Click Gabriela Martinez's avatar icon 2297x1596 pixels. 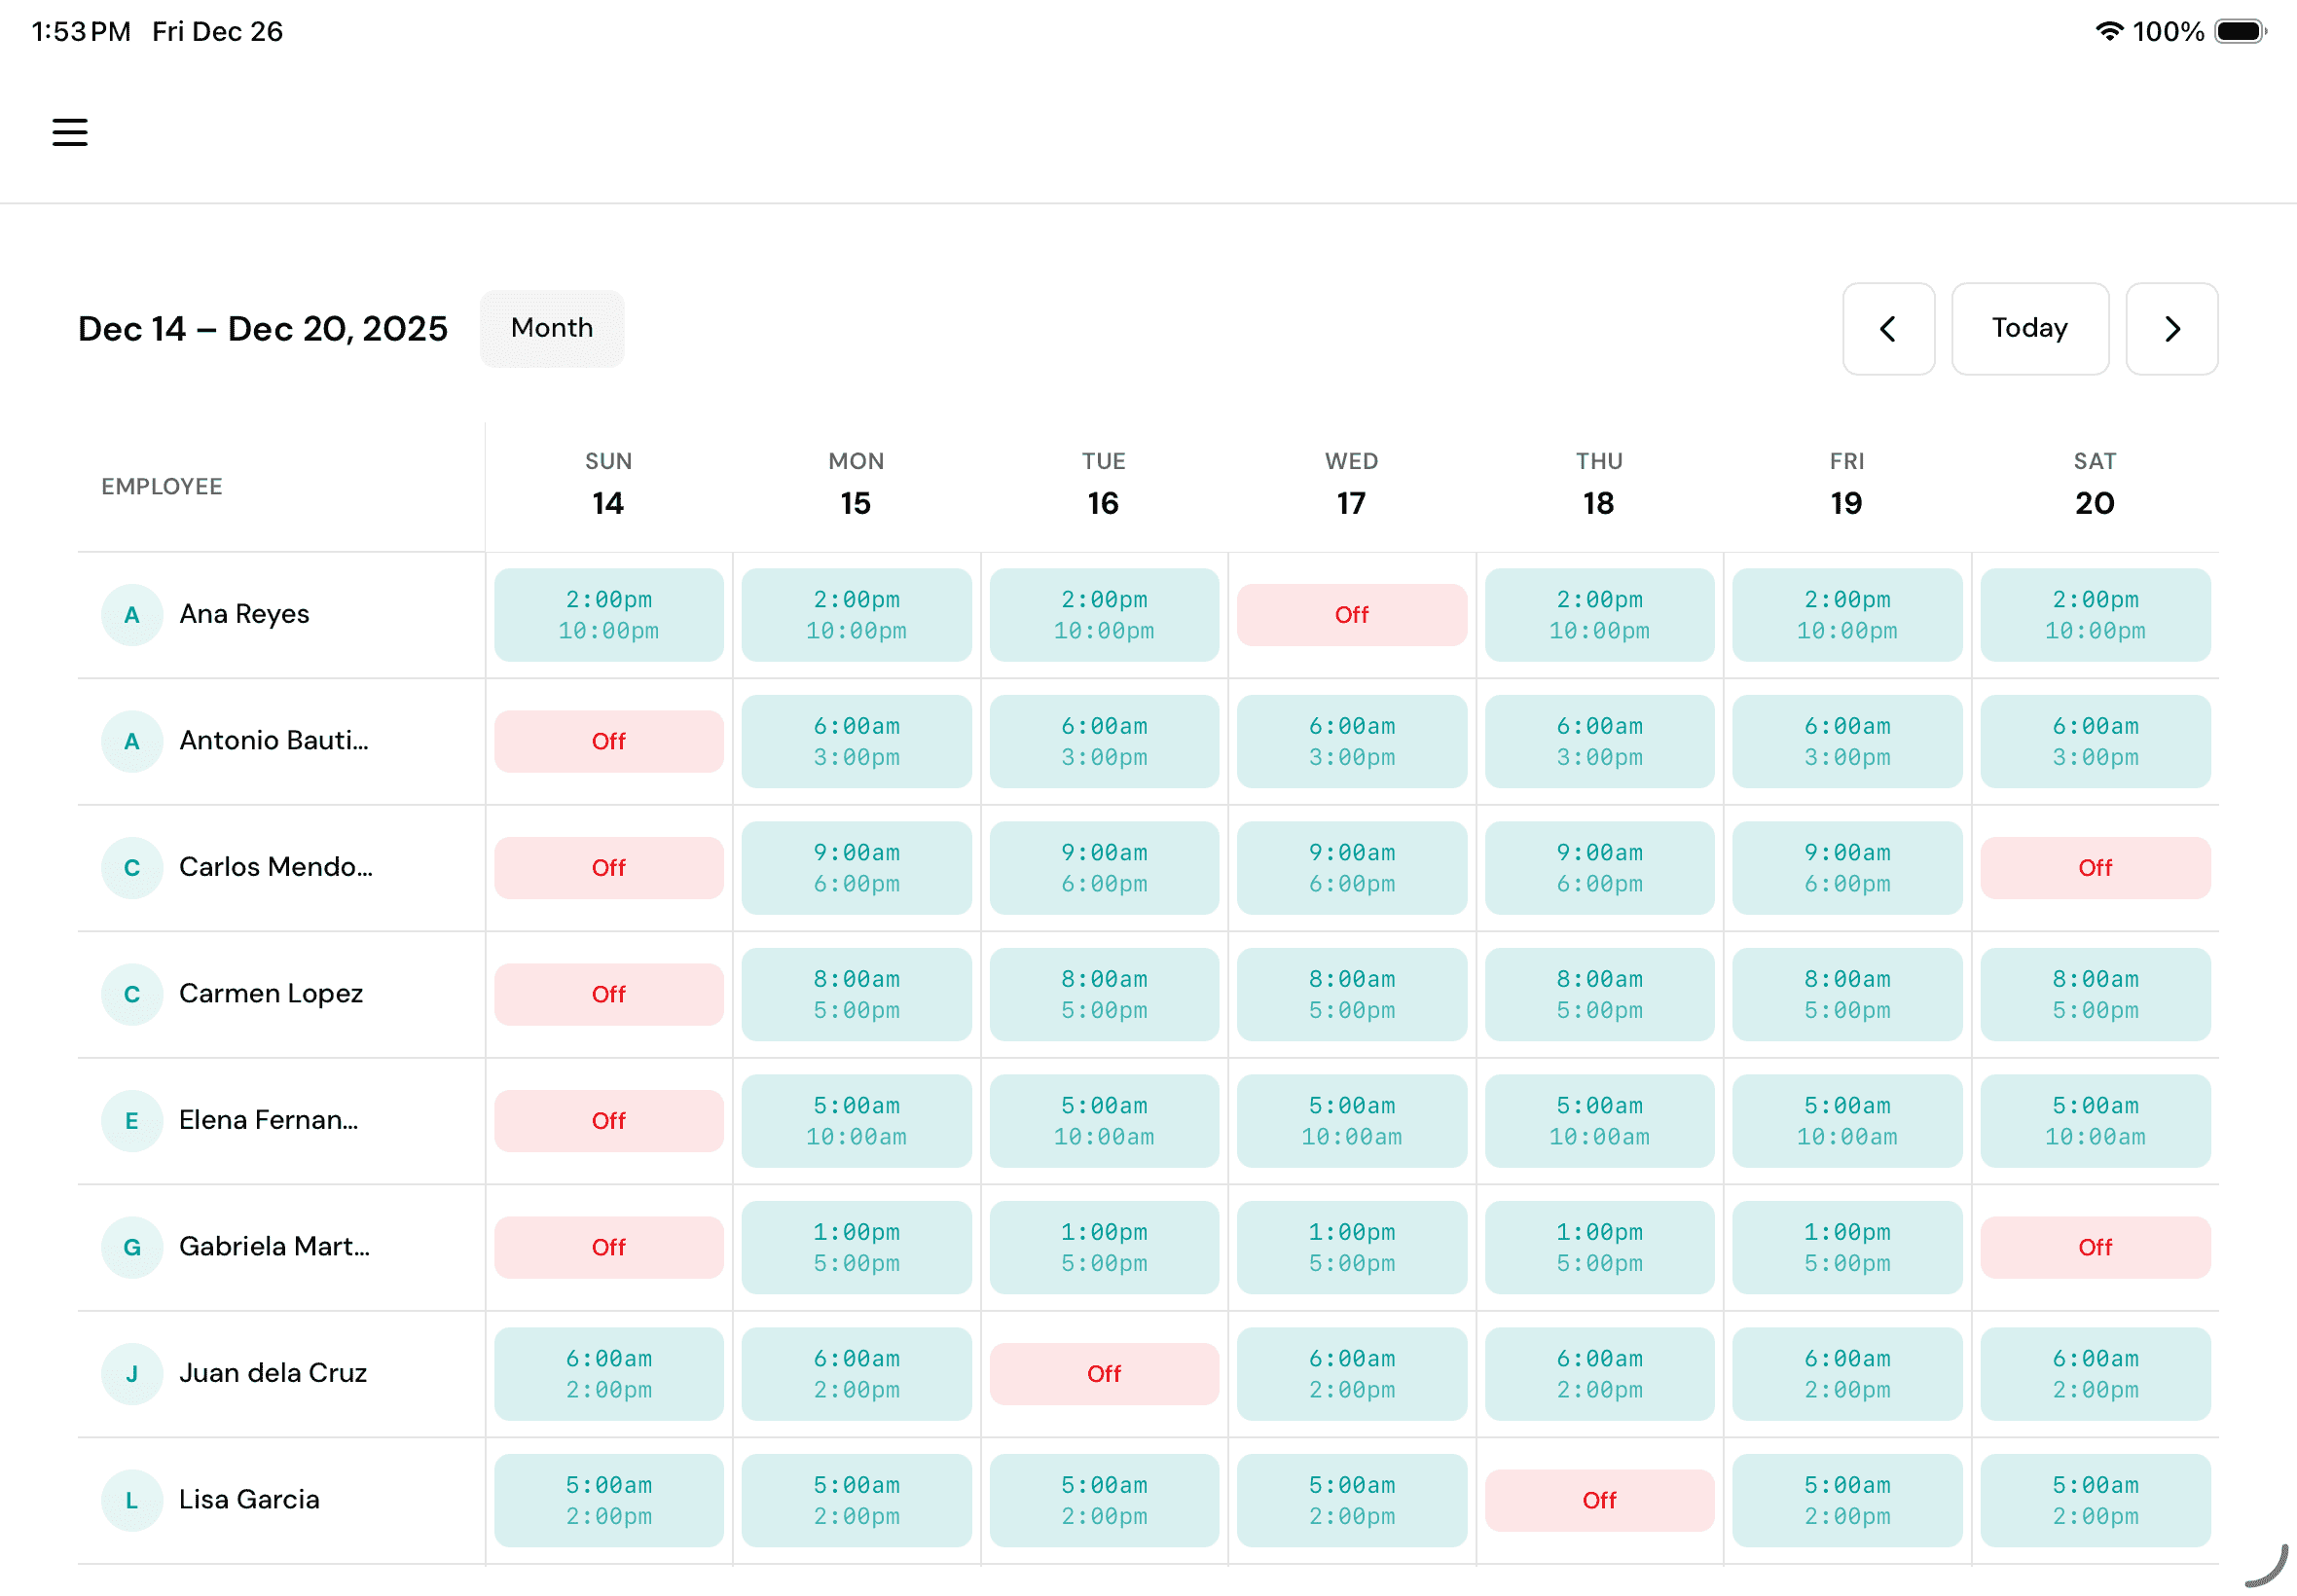tap(131, 1247)
